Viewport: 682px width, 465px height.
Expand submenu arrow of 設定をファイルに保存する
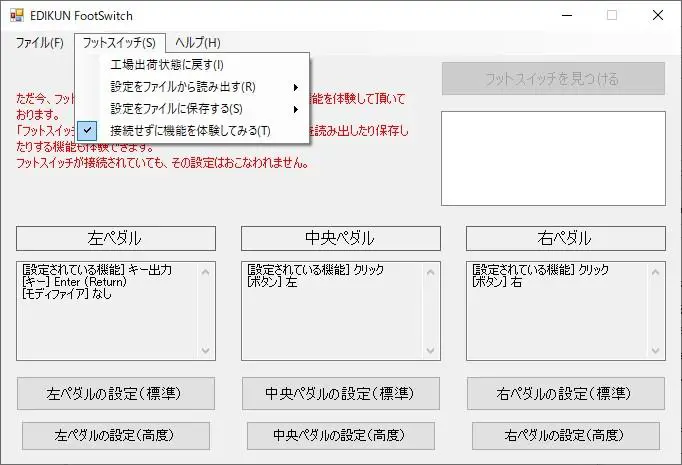click(296, 109)
